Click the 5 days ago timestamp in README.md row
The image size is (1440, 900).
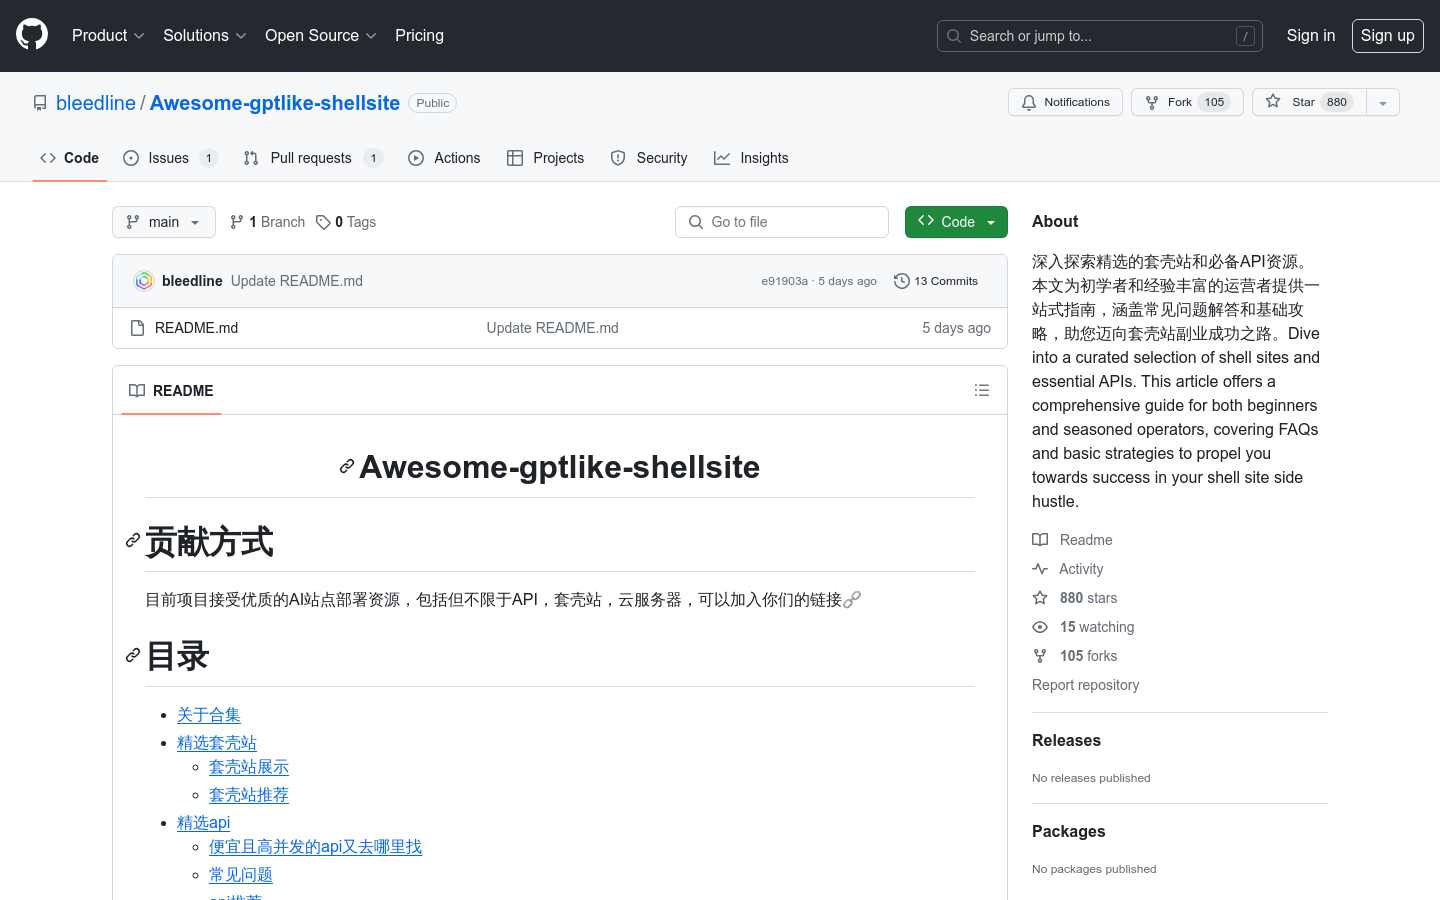pyautogui.click(x=956, y=328)
